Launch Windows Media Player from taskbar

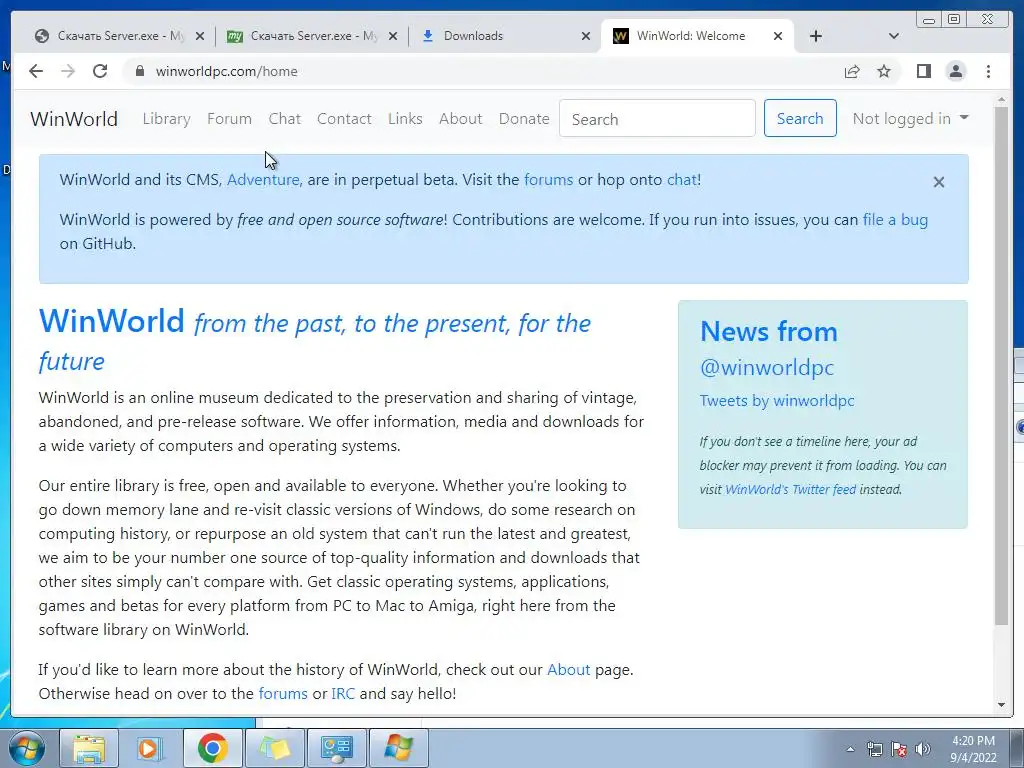click(150, 748)
